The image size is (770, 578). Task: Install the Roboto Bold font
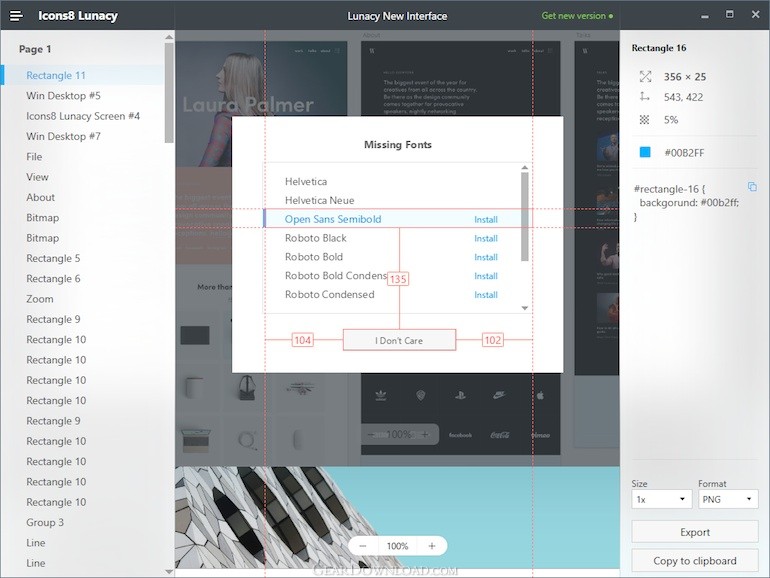[x=486, y=257]
